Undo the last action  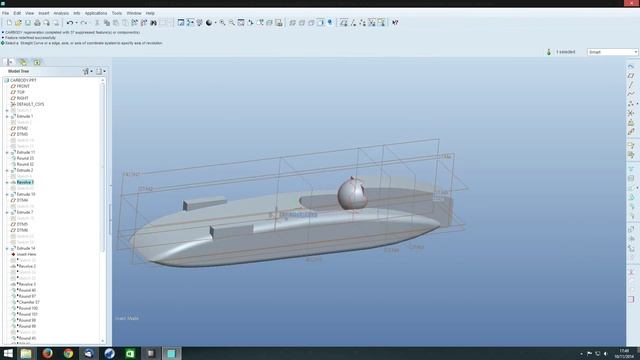tap(70, 23)
